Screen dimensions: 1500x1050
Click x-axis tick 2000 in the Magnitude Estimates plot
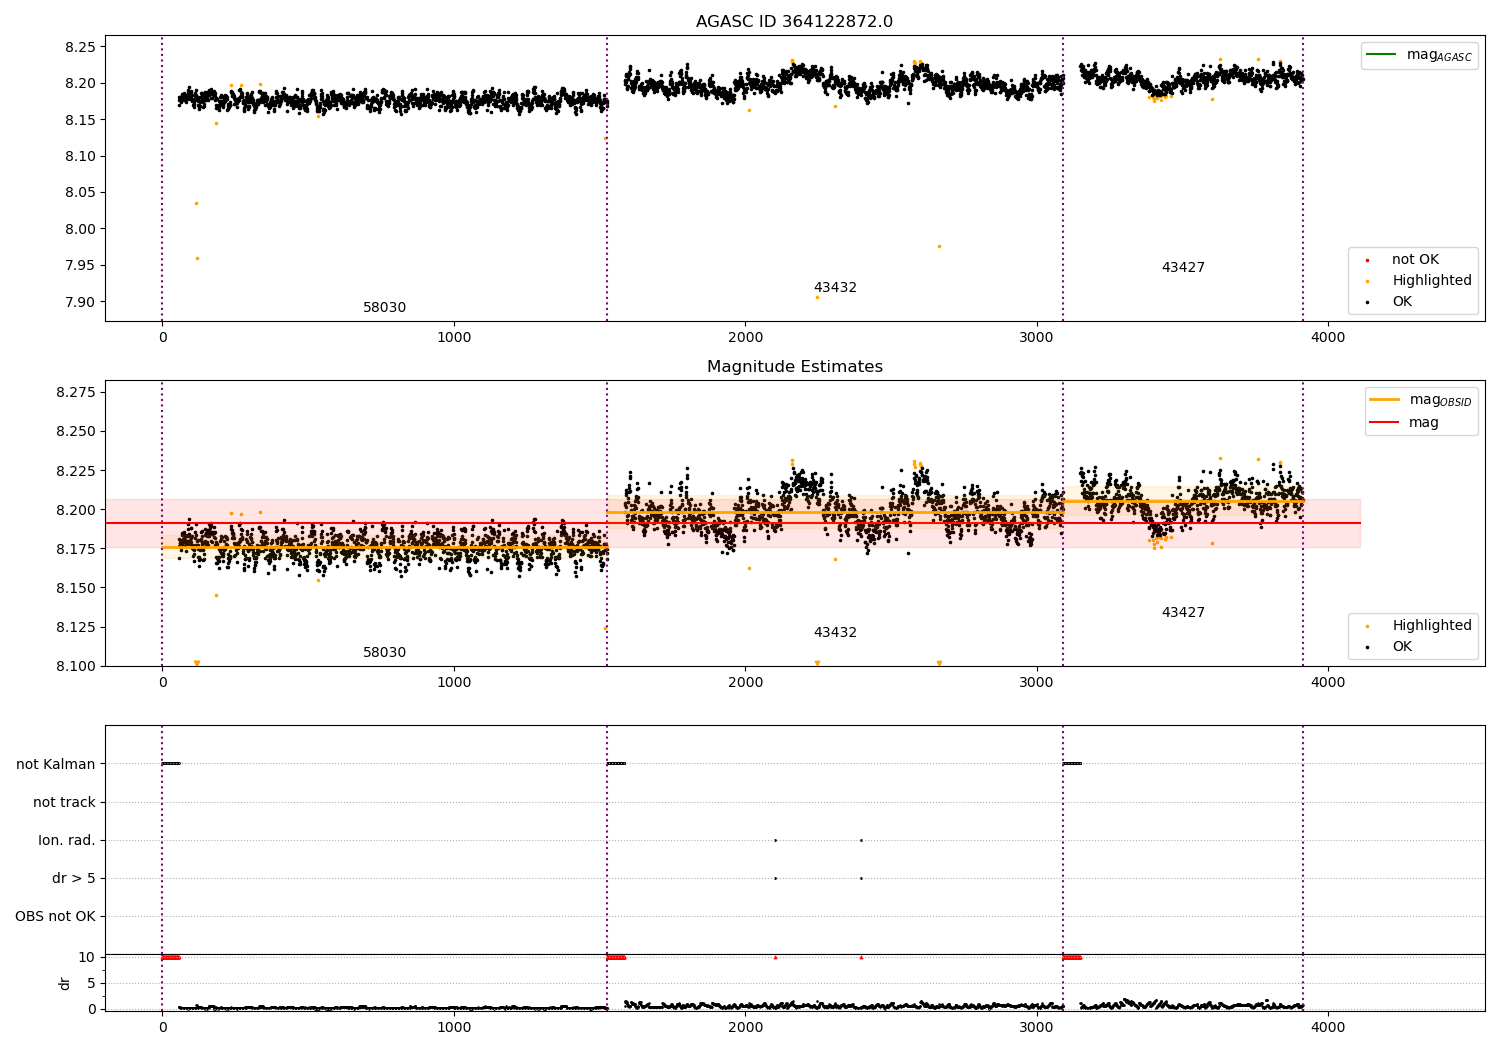[745, 683]
